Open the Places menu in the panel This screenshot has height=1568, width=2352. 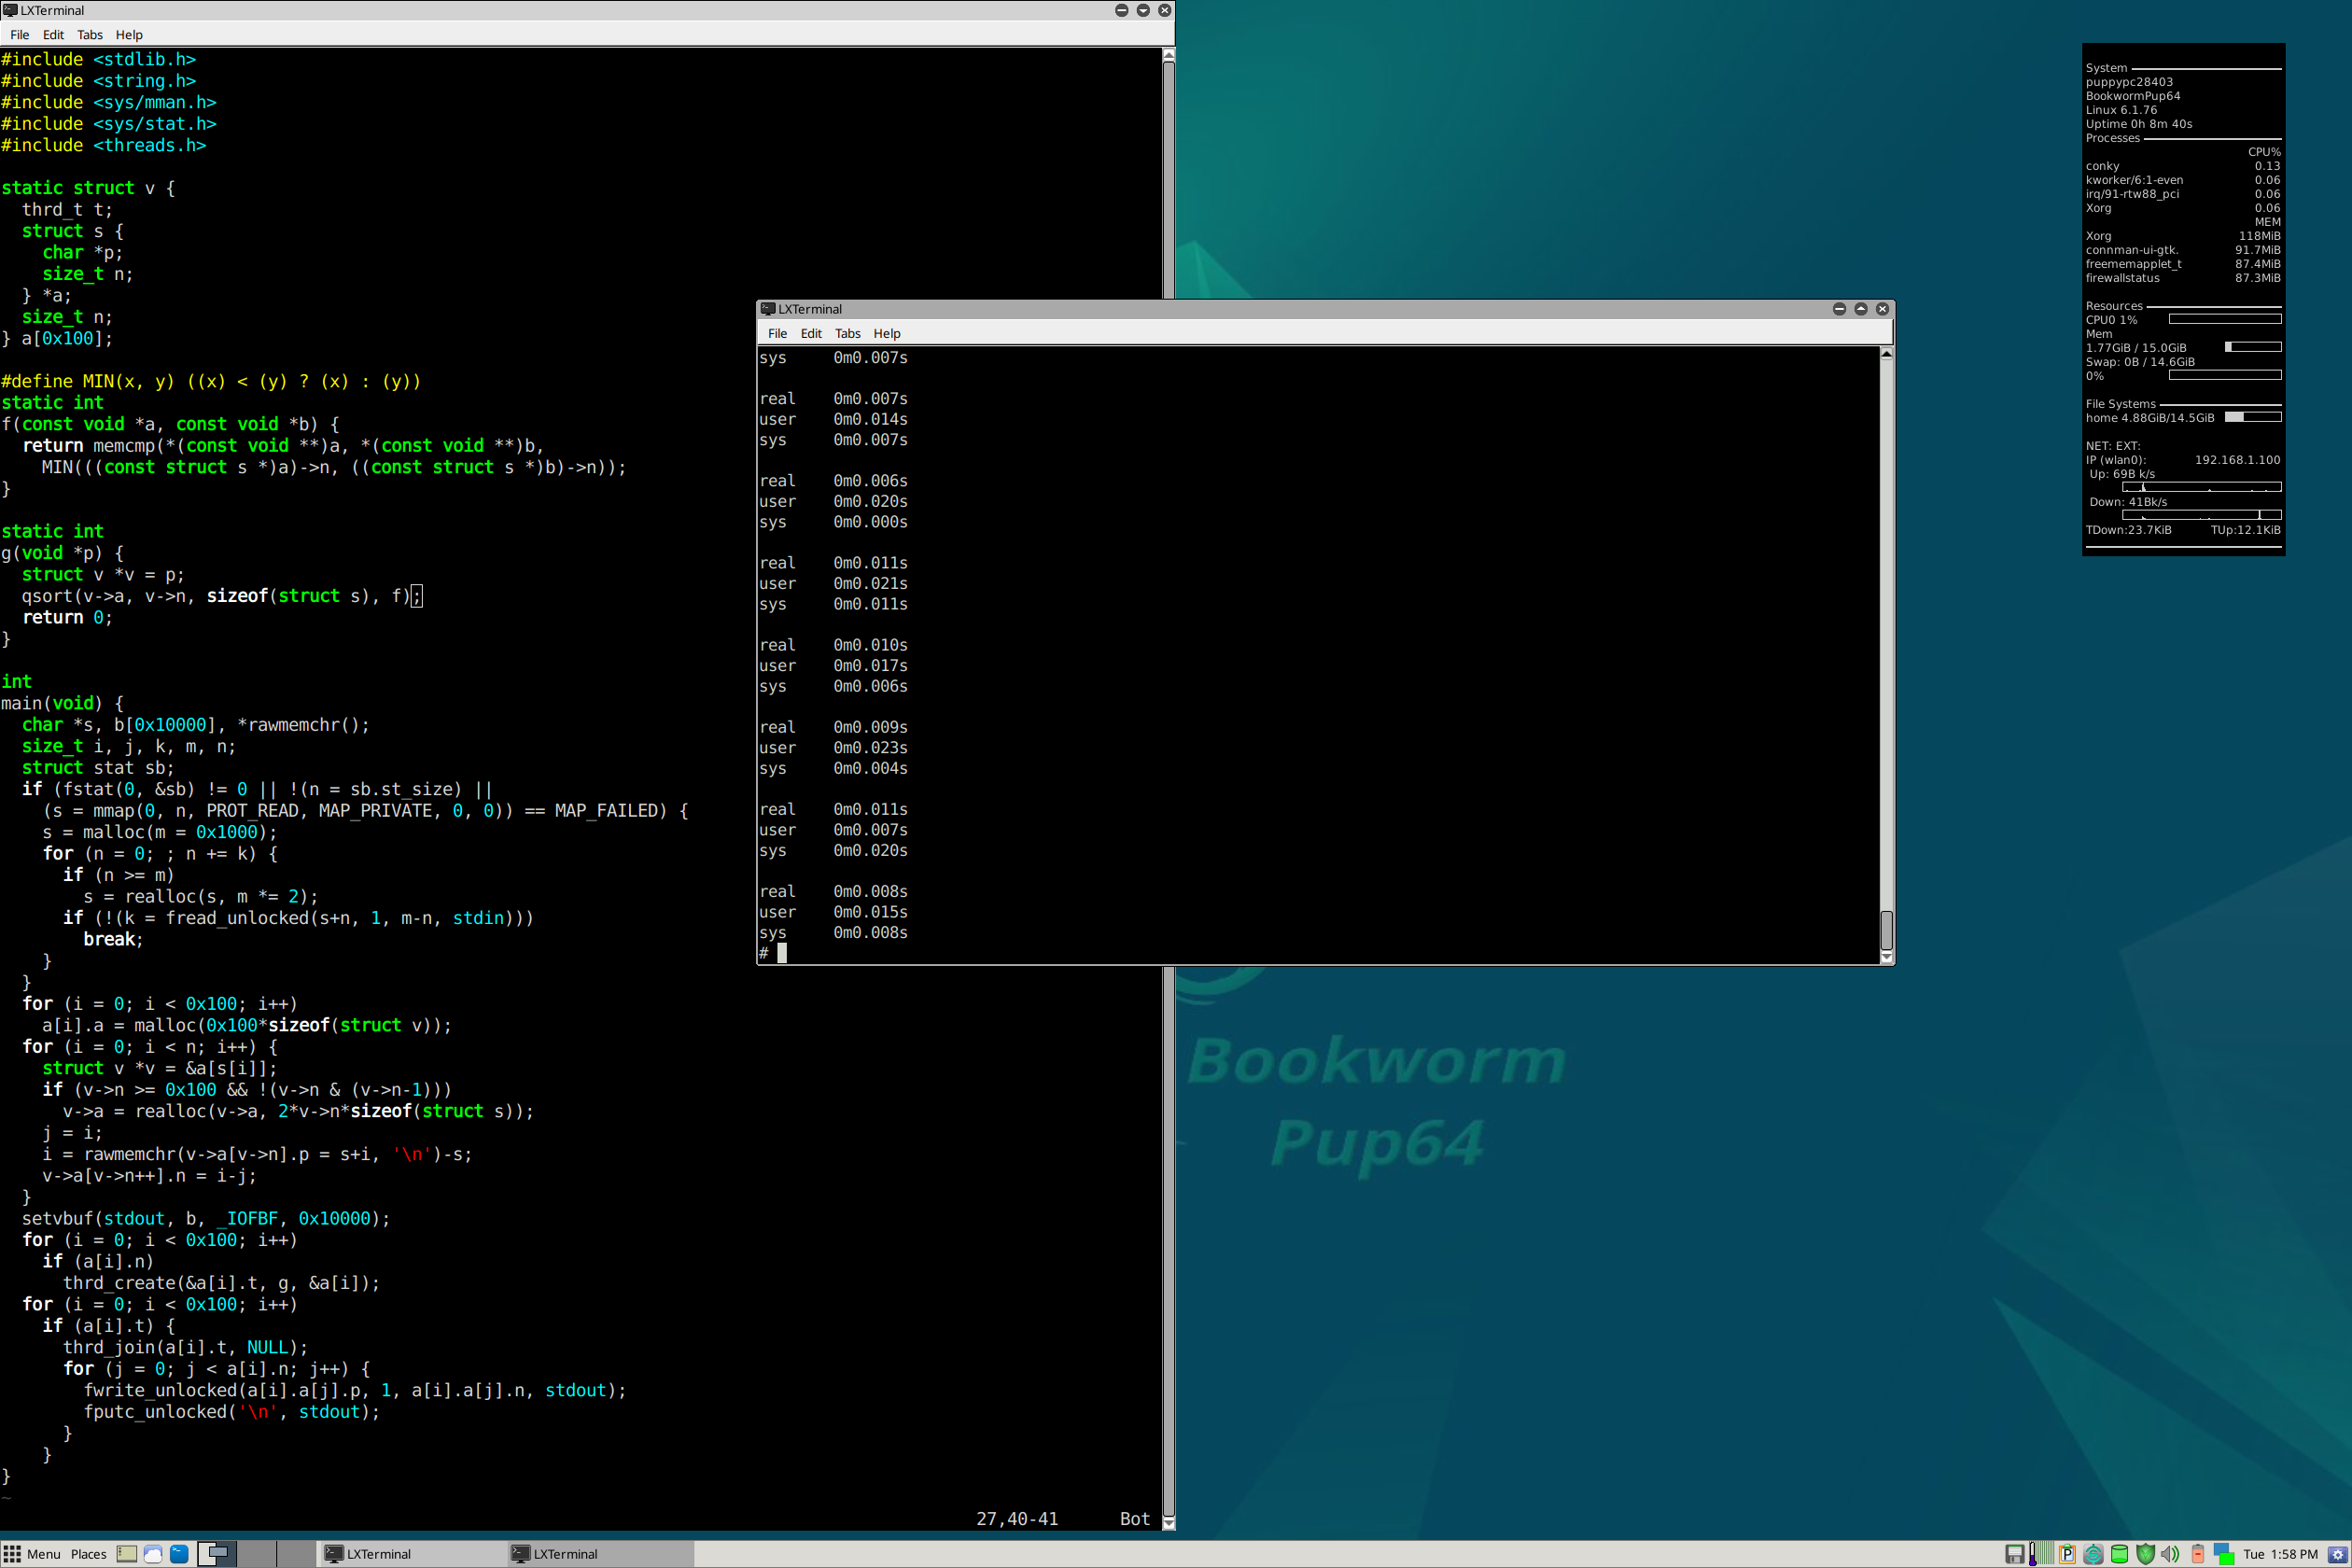pos(88,1554)
